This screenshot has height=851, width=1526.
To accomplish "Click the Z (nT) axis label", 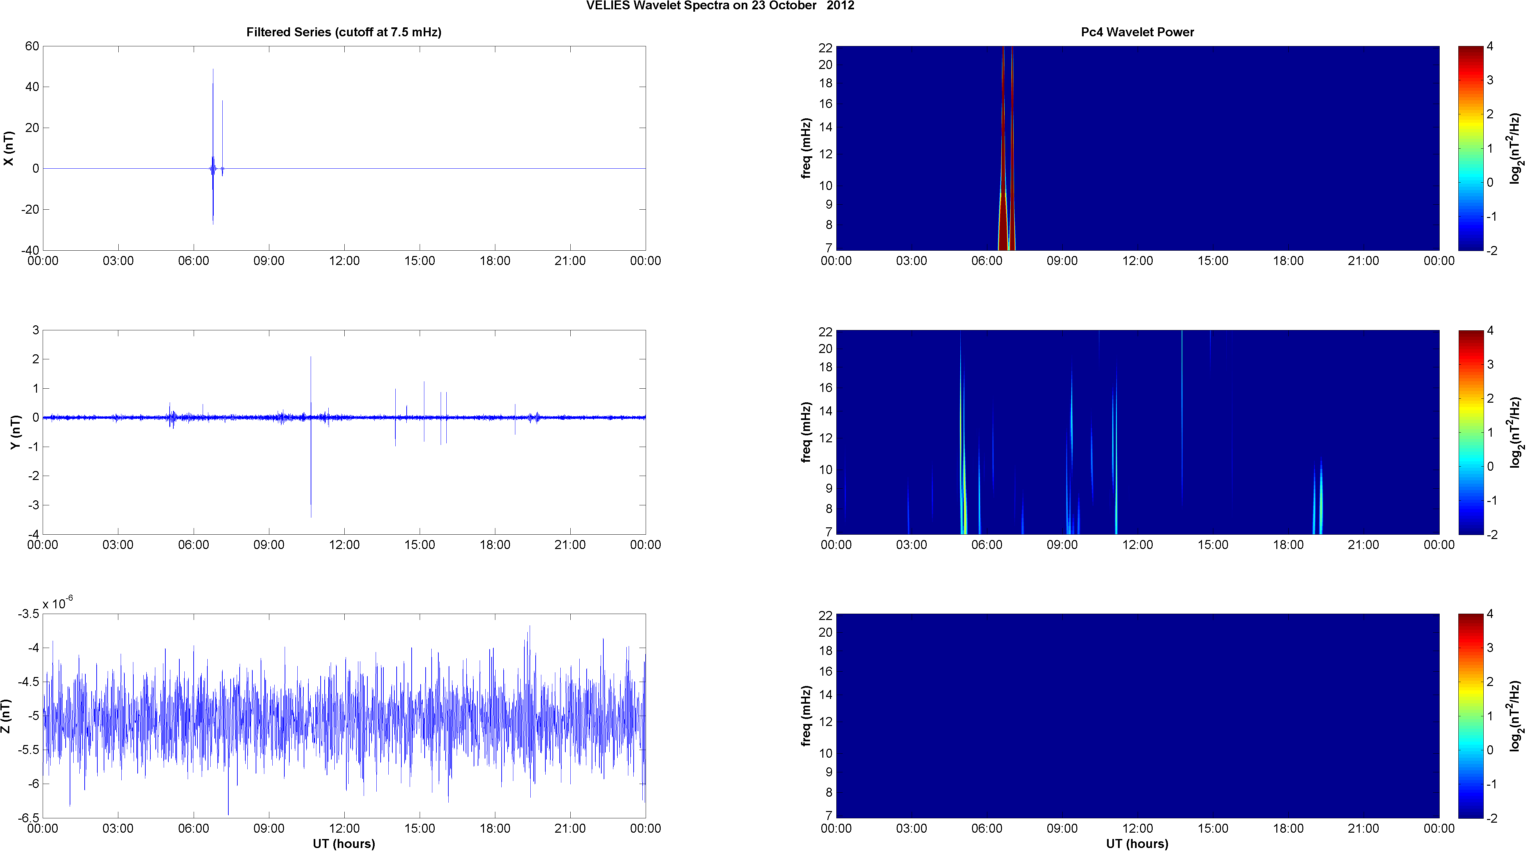I will point(9,716).
